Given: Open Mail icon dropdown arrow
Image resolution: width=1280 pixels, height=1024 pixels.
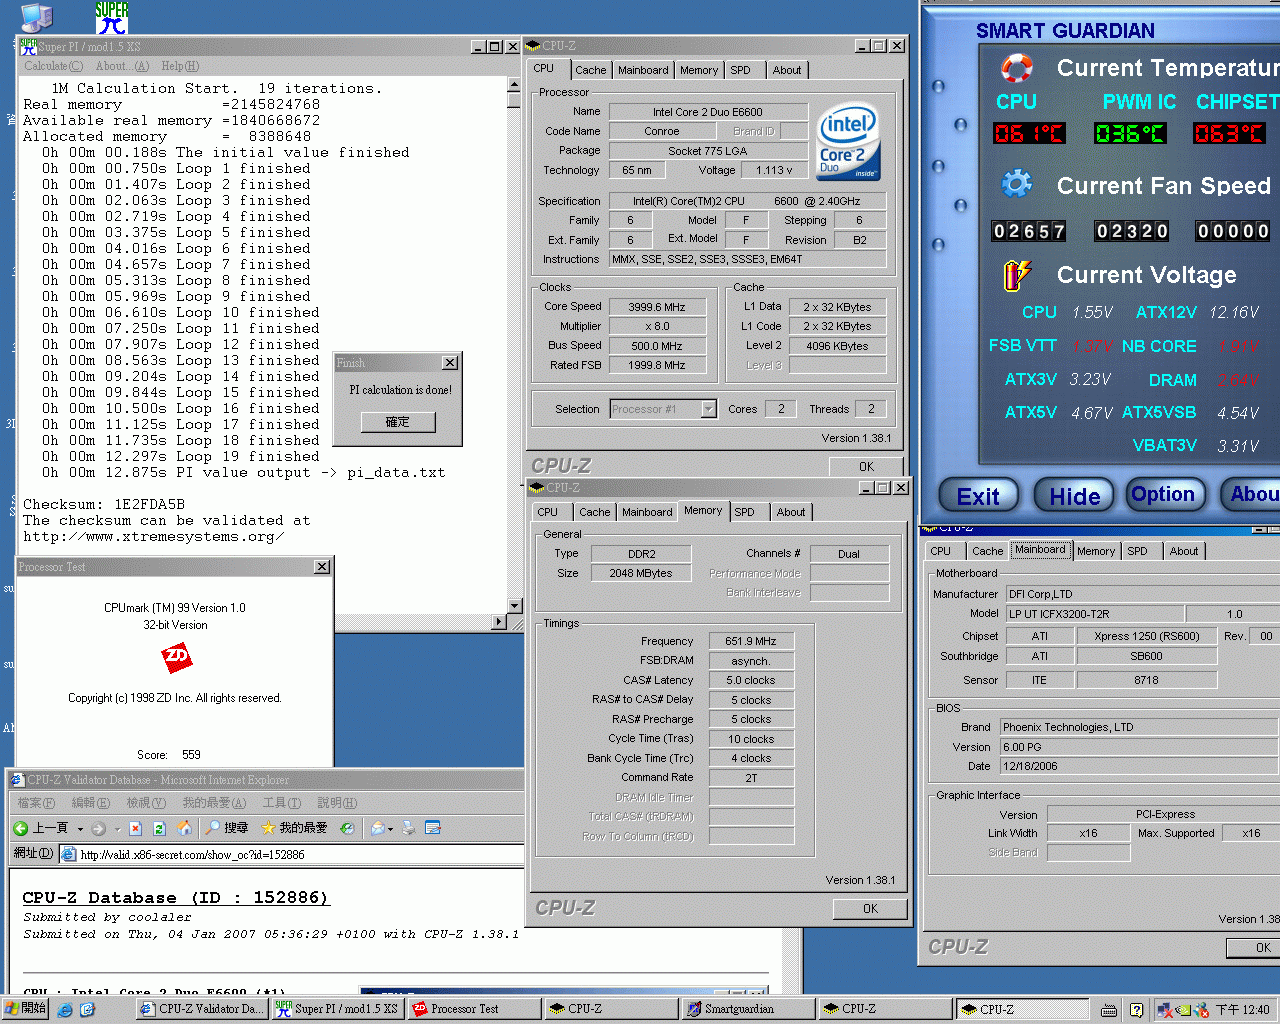Looking at the screenshot, I should [391, 829].
